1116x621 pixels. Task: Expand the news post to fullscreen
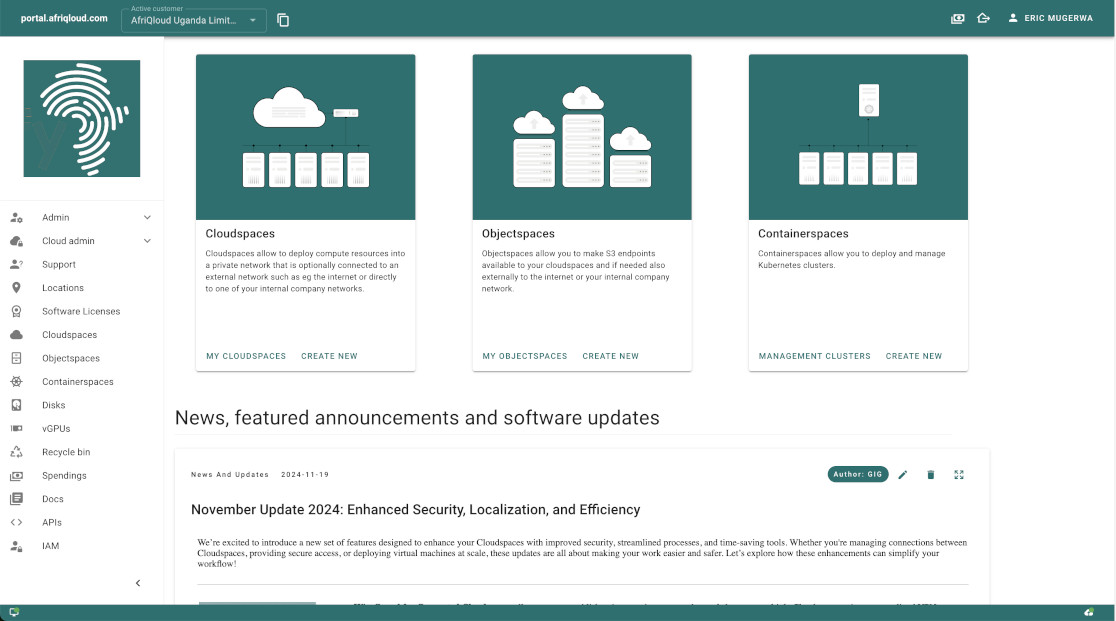pyautogui.click(x=959, y=475)
